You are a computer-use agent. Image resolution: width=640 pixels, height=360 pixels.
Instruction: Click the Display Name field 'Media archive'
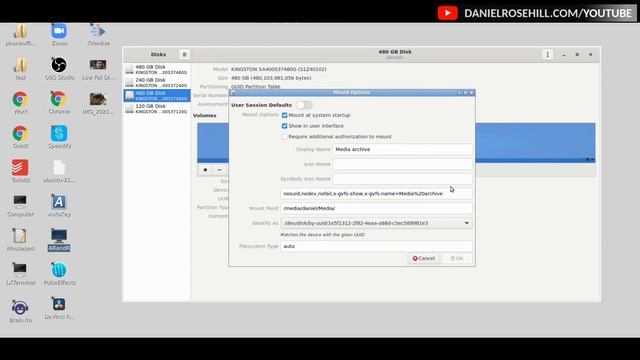tap(402, 149)
